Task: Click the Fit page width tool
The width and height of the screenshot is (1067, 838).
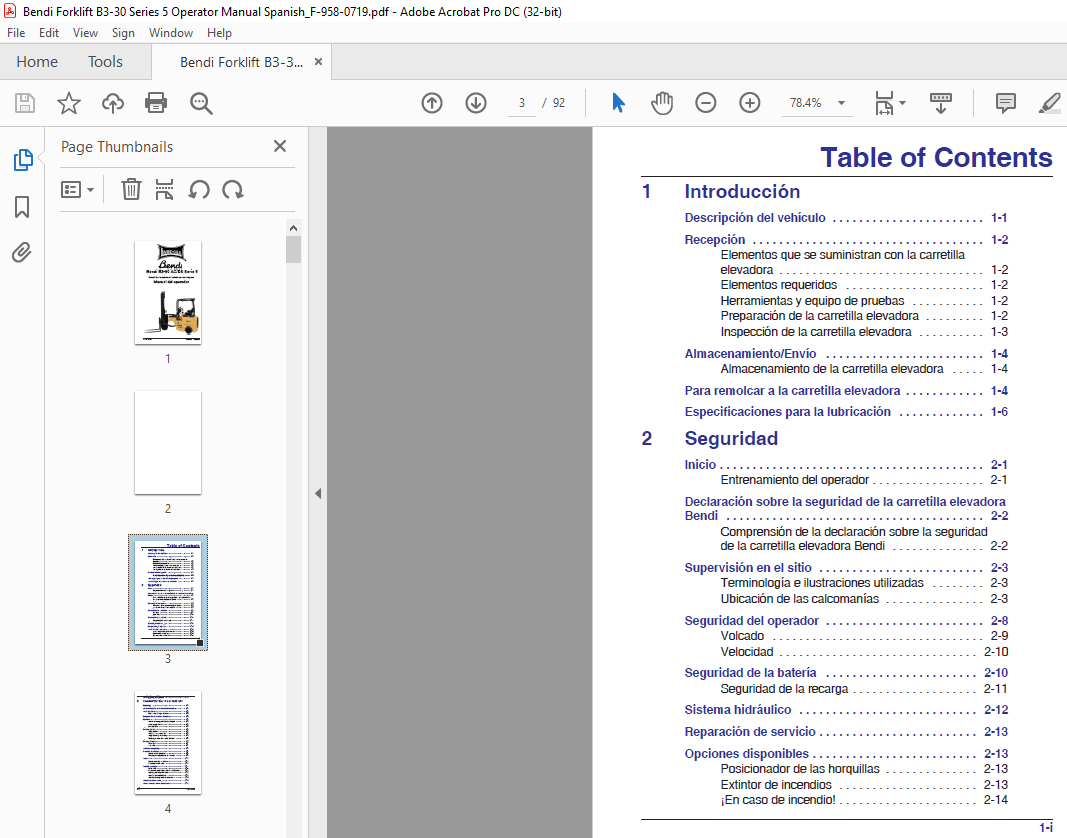Action: point(884,103)
